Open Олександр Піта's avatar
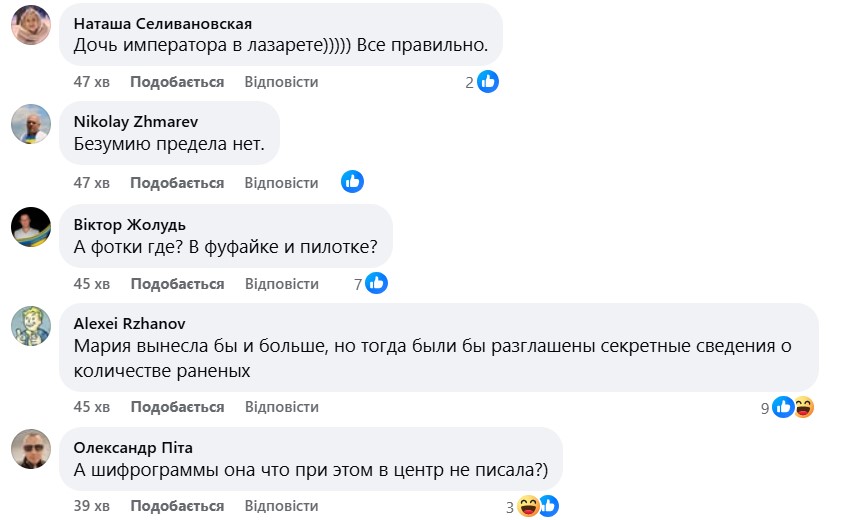Viewport: 862px width, 520px height. pos(31,449)
